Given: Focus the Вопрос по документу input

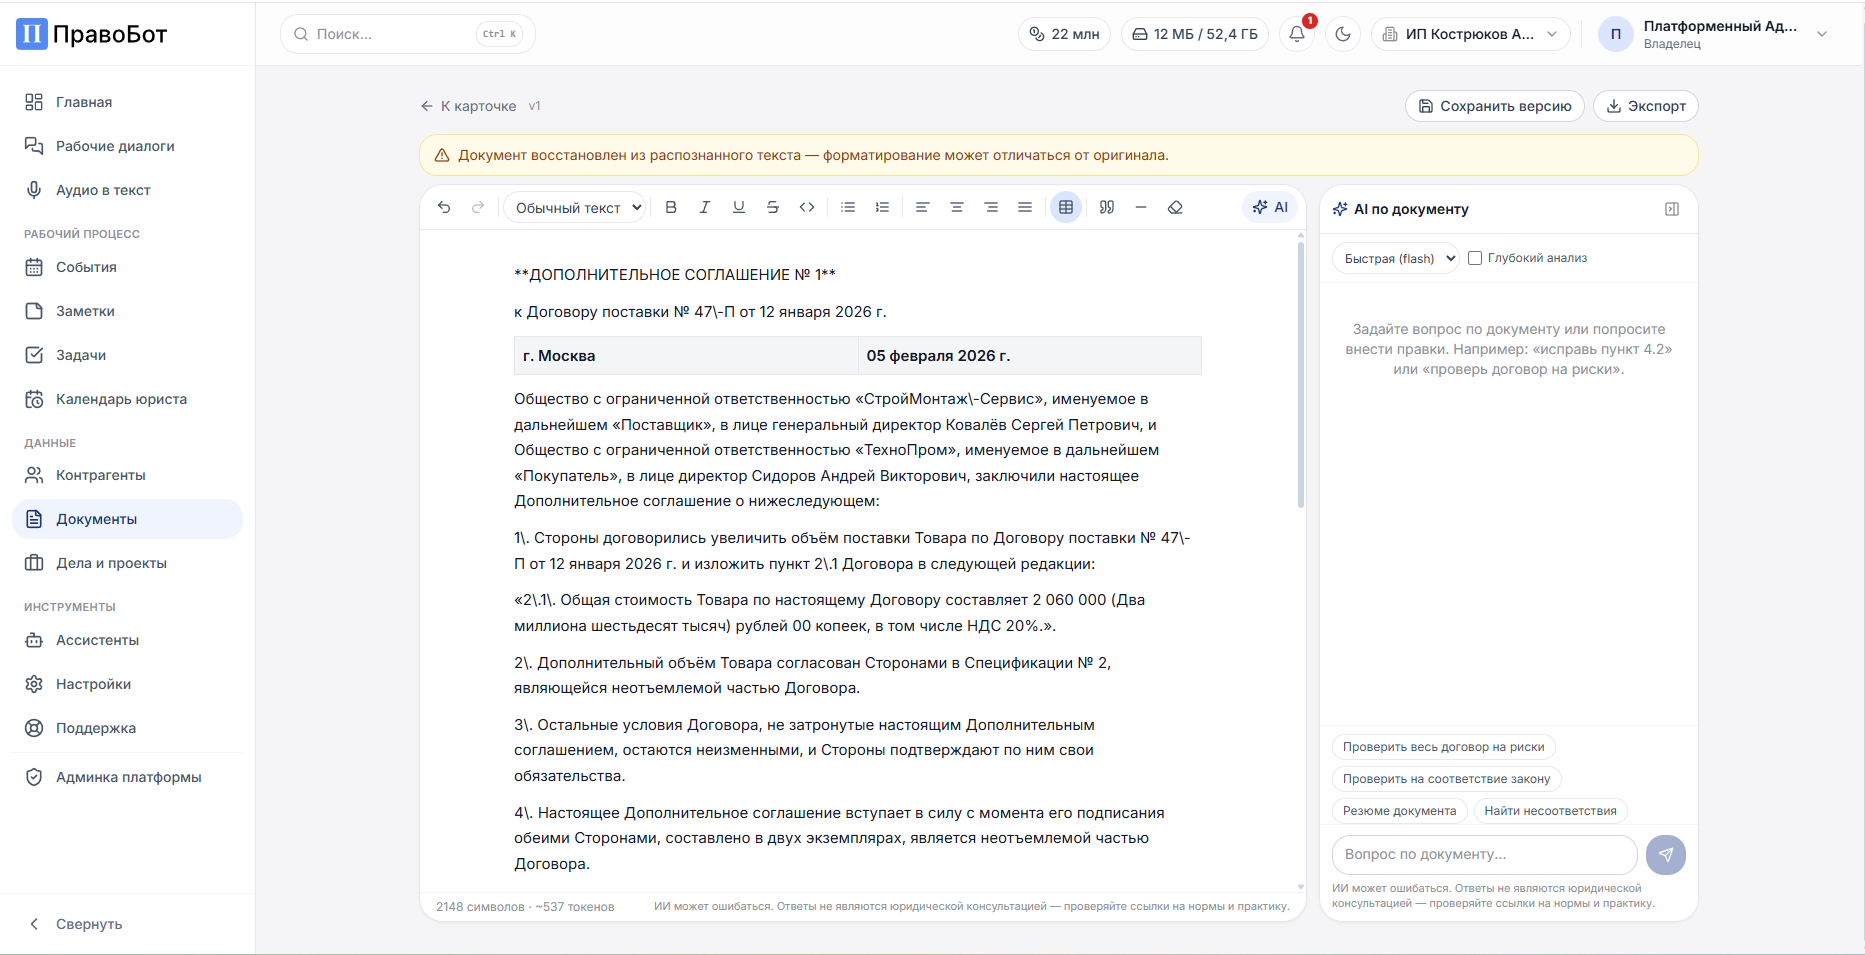Looking at the screenshot, I should pyautogui.click(x=1484, y=855).
